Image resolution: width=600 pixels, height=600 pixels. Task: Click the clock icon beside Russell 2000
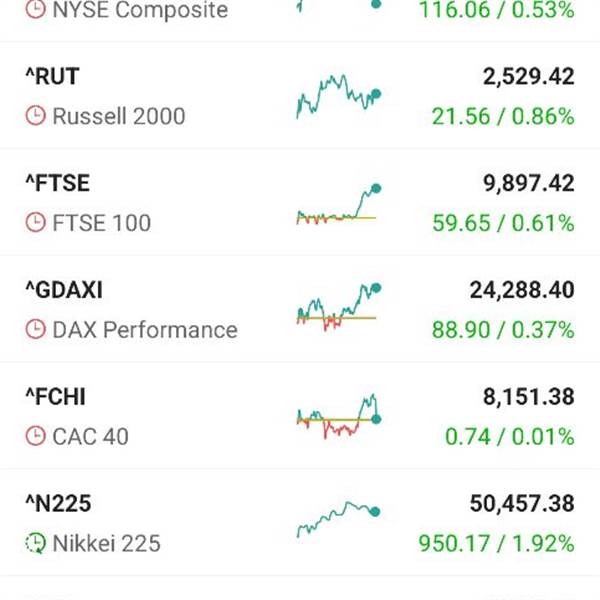pos(35,116)
